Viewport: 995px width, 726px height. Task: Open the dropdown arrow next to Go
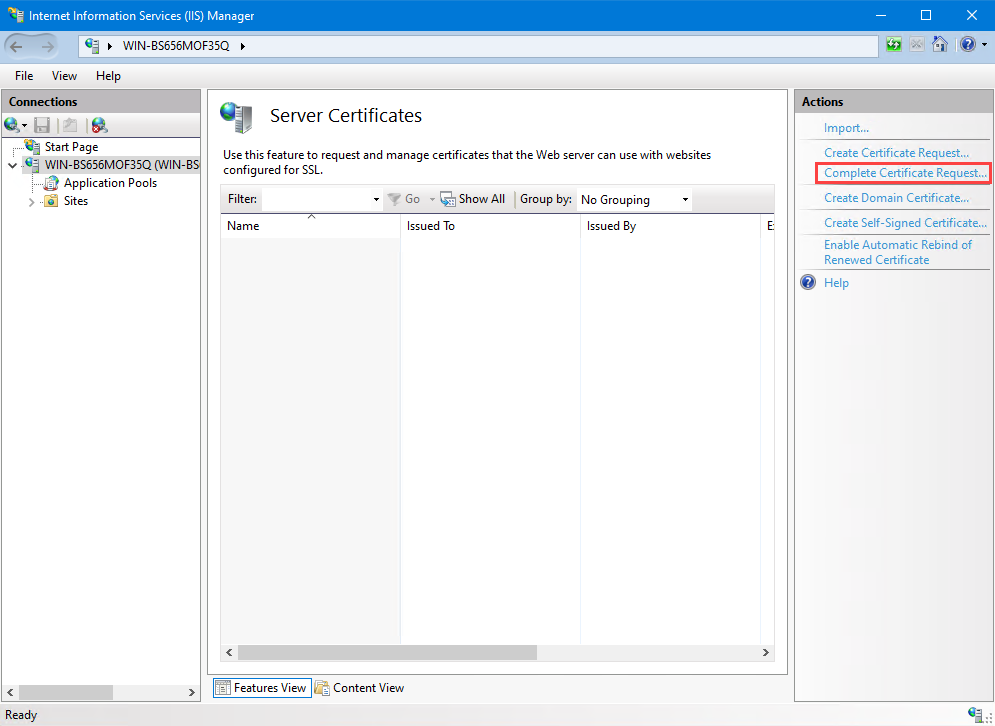[432, 199]
